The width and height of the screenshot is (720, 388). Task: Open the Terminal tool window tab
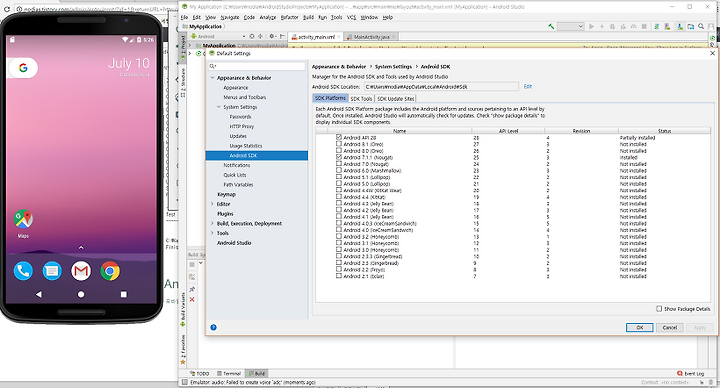(x=229, y=373)
